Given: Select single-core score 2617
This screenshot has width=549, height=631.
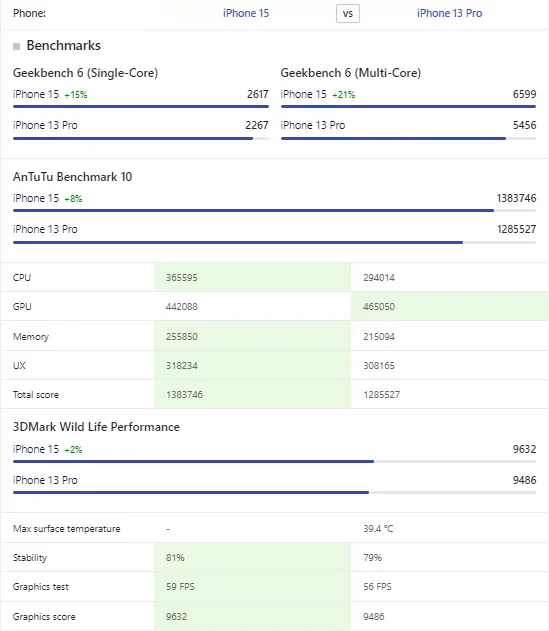Looking at the screenshot, I should [x=258, y=94].
